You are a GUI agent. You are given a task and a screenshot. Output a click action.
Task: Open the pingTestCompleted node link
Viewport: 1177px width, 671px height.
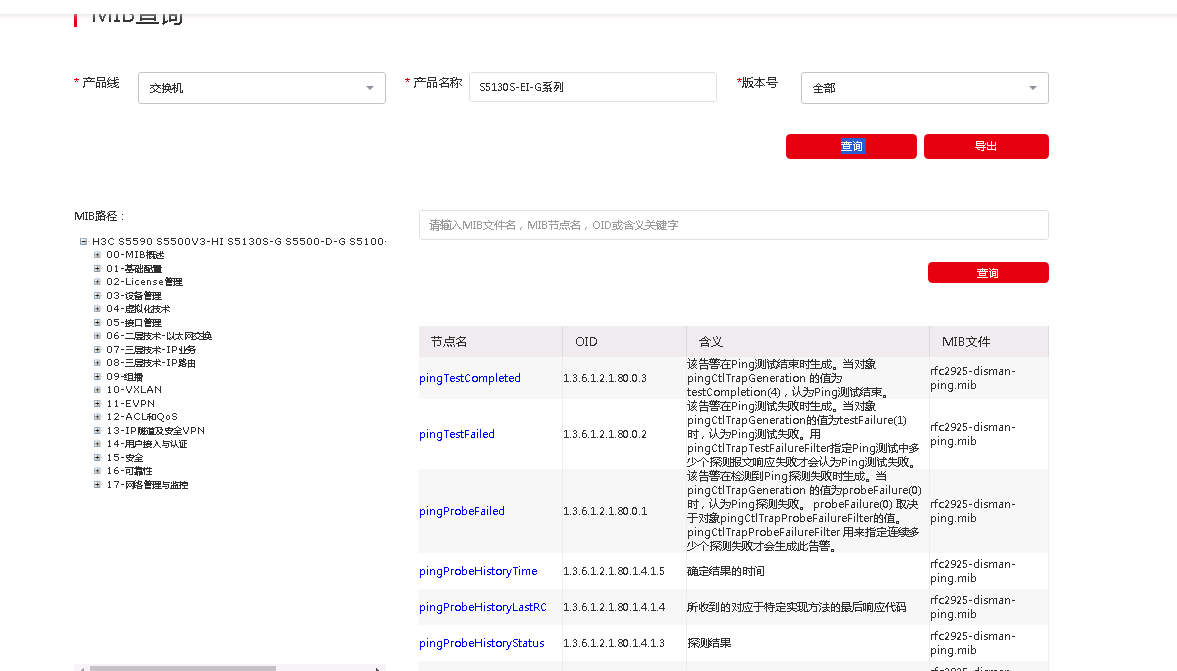(470, 378)
